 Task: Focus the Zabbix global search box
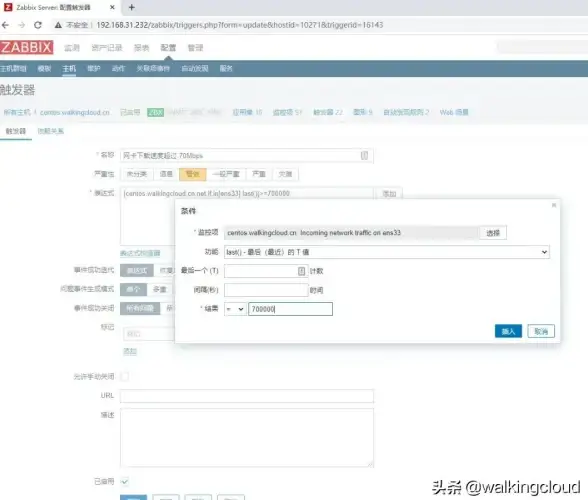pyautogui.click(x=542, y=47)
